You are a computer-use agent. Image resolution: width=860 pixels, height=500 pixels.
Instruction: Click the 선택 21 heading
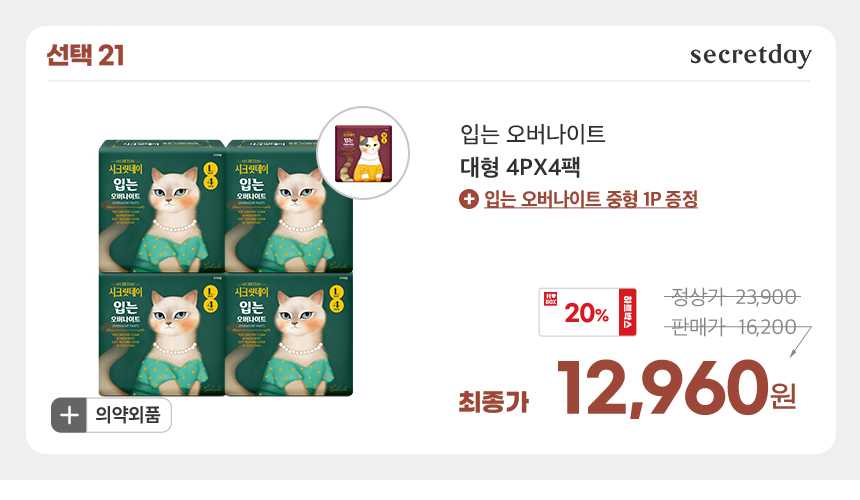tap(86, 55)
